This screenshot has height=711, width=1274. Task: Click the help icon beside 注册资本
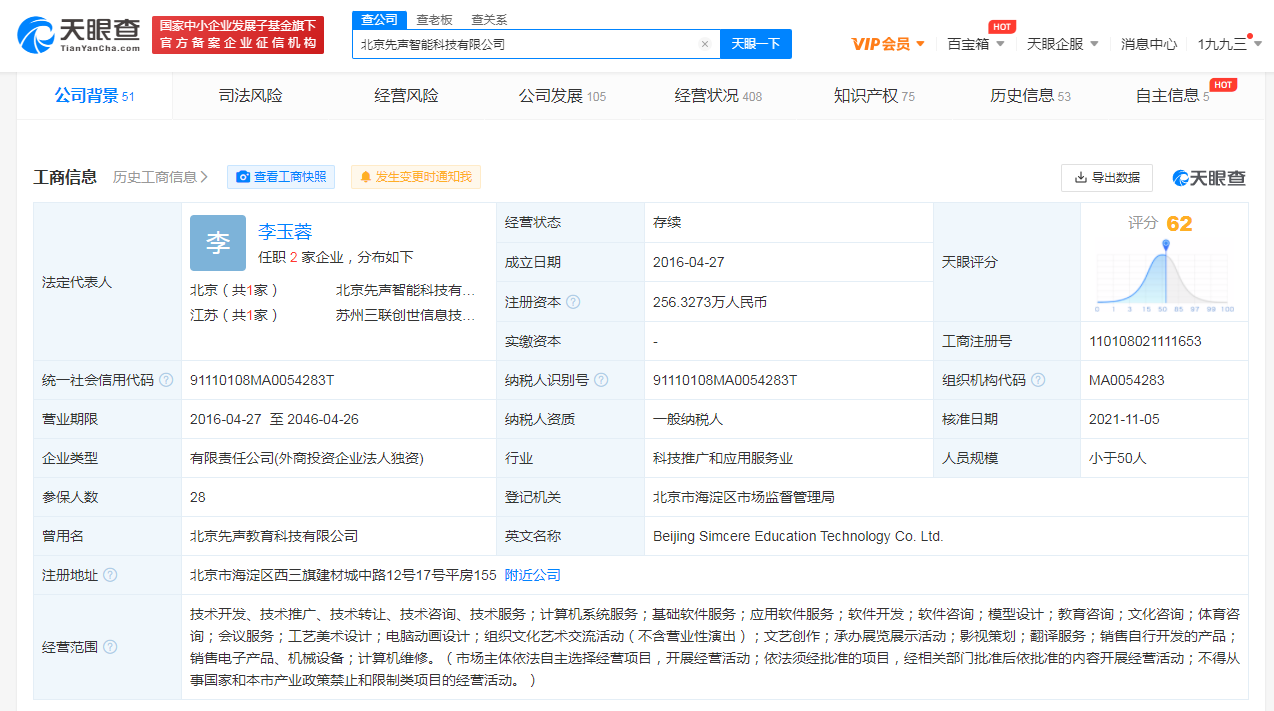[573, 302]
